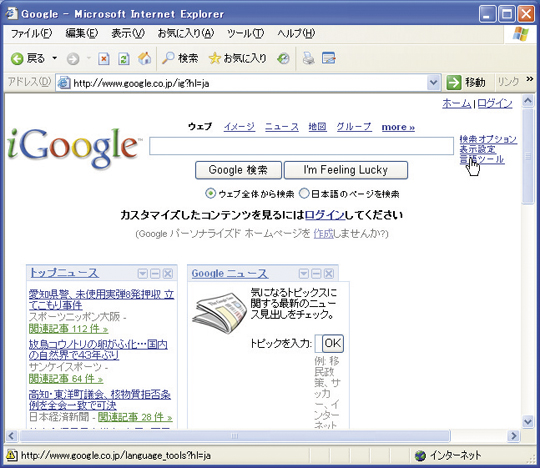Click the vertical scrollbar down arrow
The width and height of the screenshot is (540, 468).
(528, 421)
